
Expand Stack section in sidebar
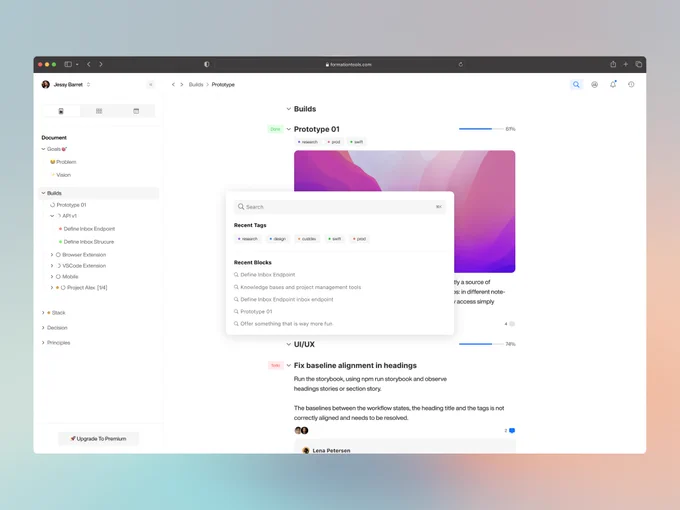pos(43,313)
